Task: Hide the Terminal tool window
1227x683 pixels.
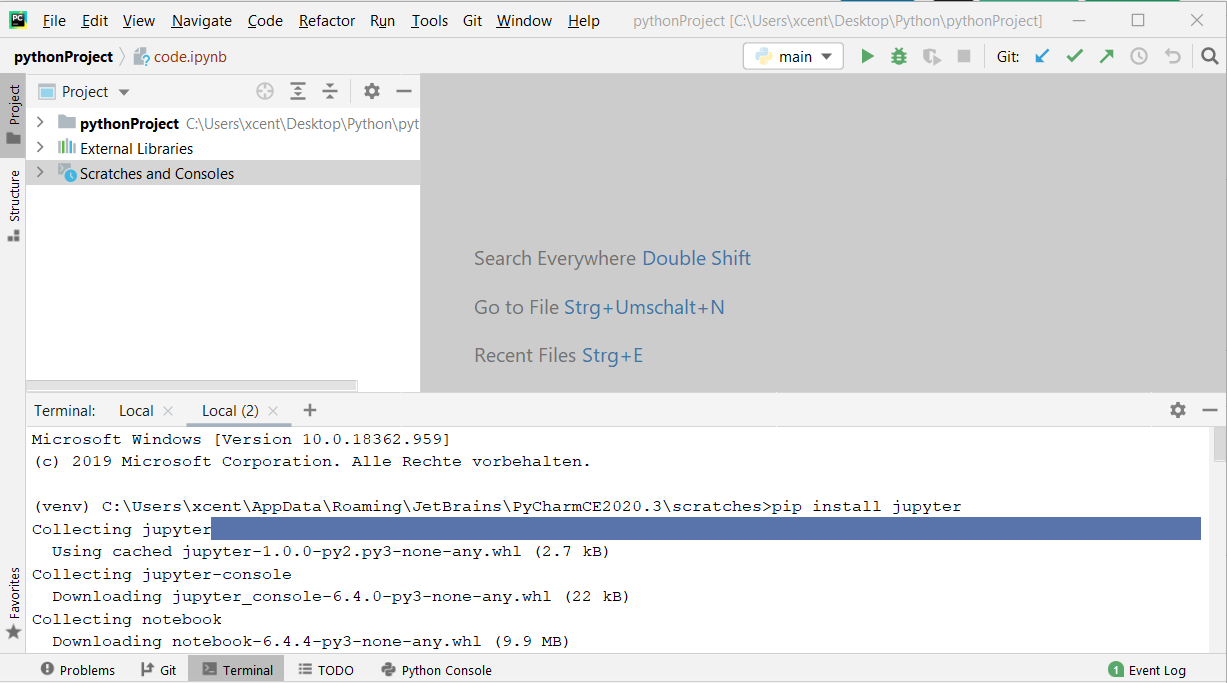Action: point(1210,410)
